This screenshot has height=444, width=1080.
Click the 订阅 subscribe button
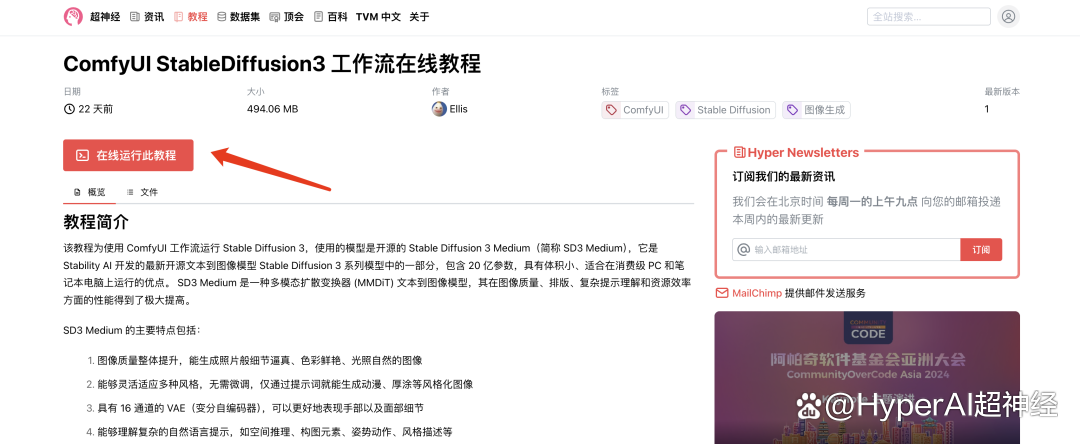point(981,249)
